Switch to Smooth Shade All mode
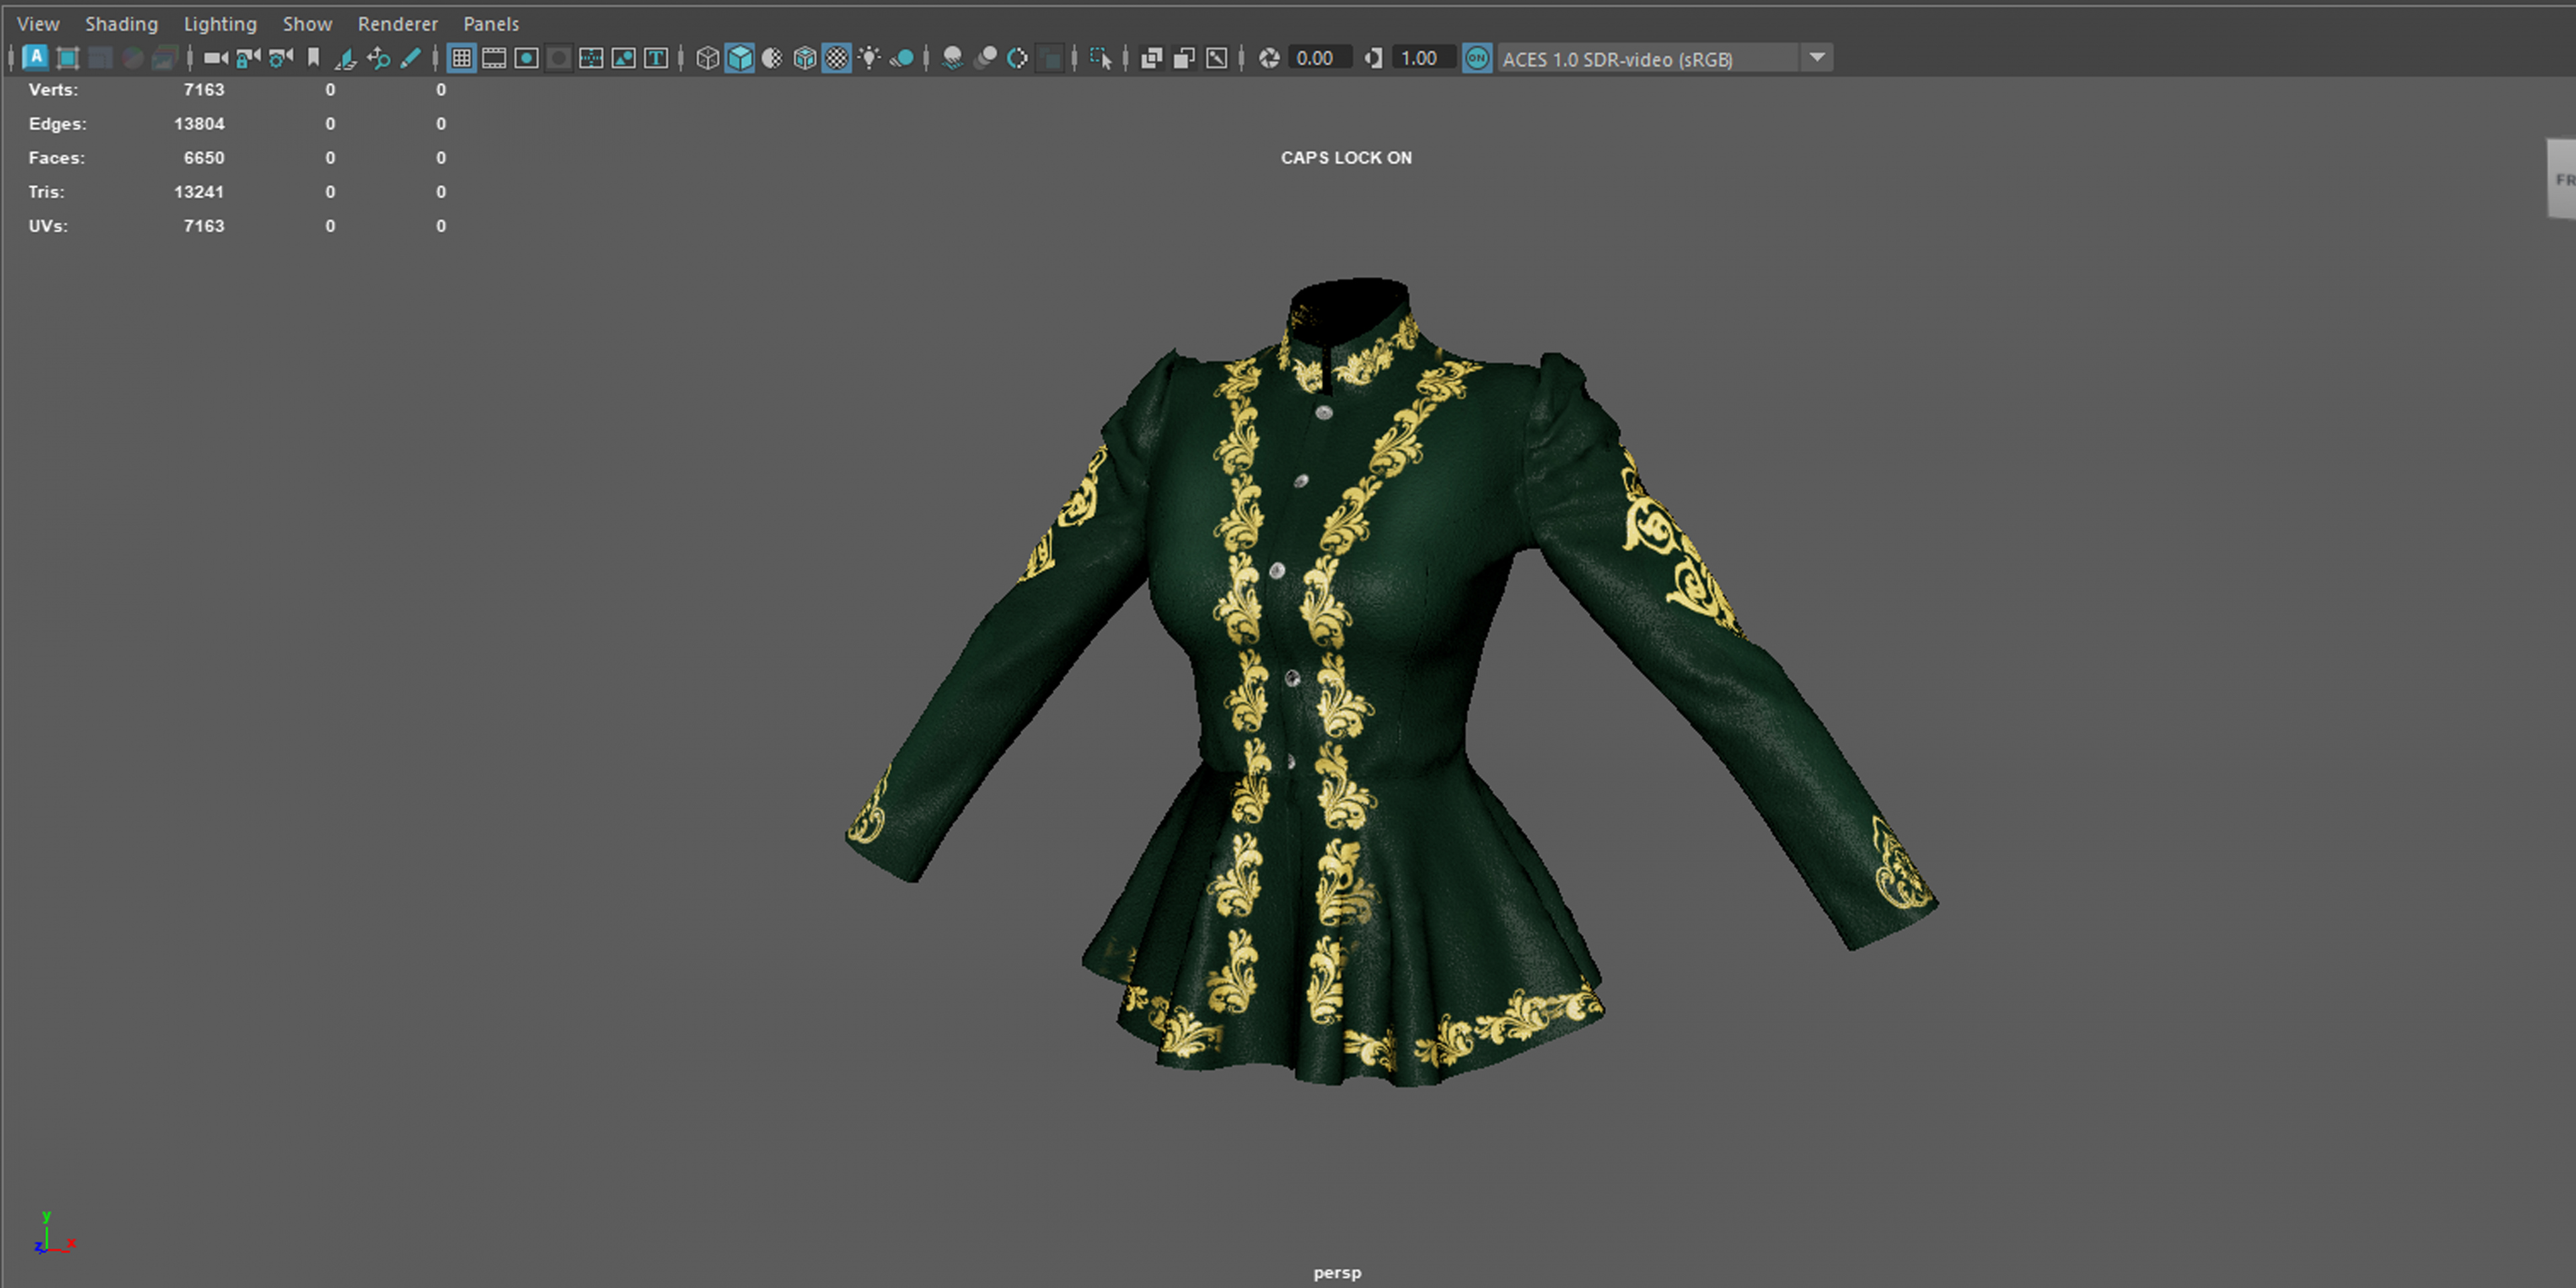The height and width of the screenshot is (1288, 2576). click(740, 58)
